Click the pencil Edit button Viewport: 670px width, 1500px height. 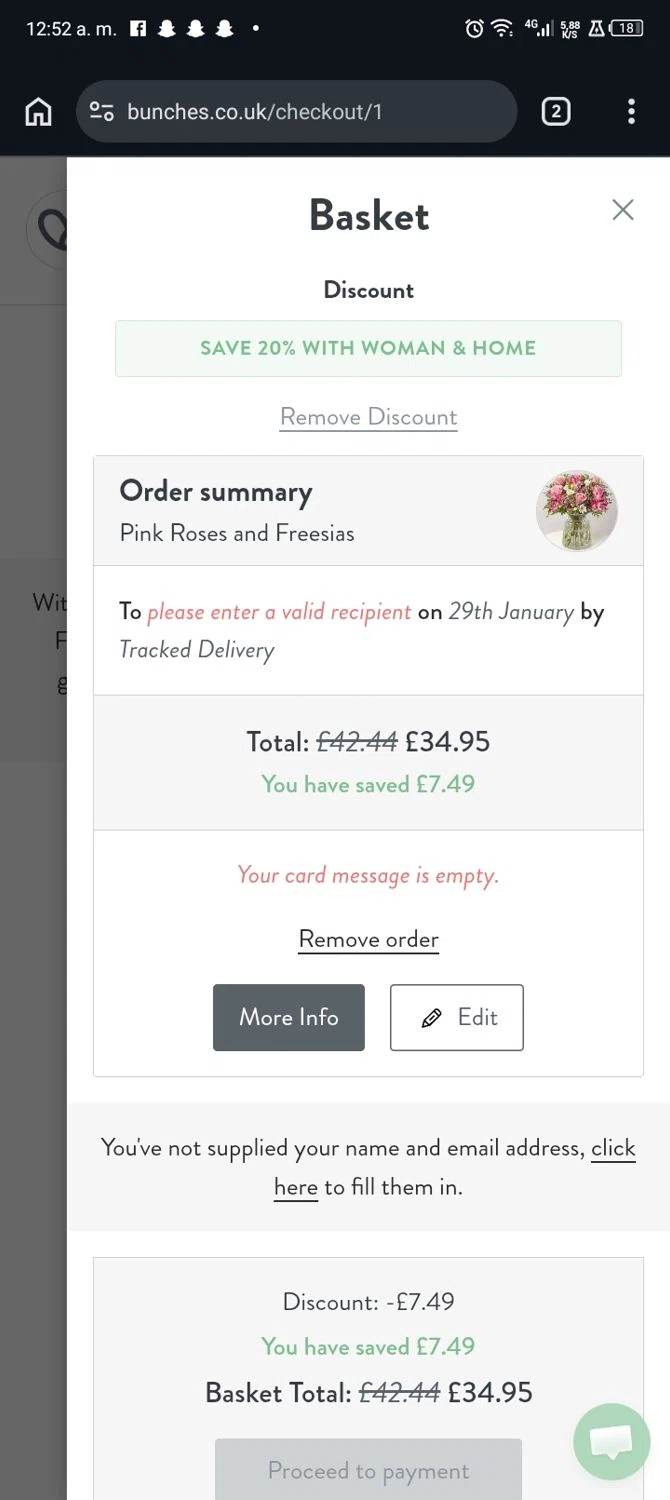[457, 1018]
